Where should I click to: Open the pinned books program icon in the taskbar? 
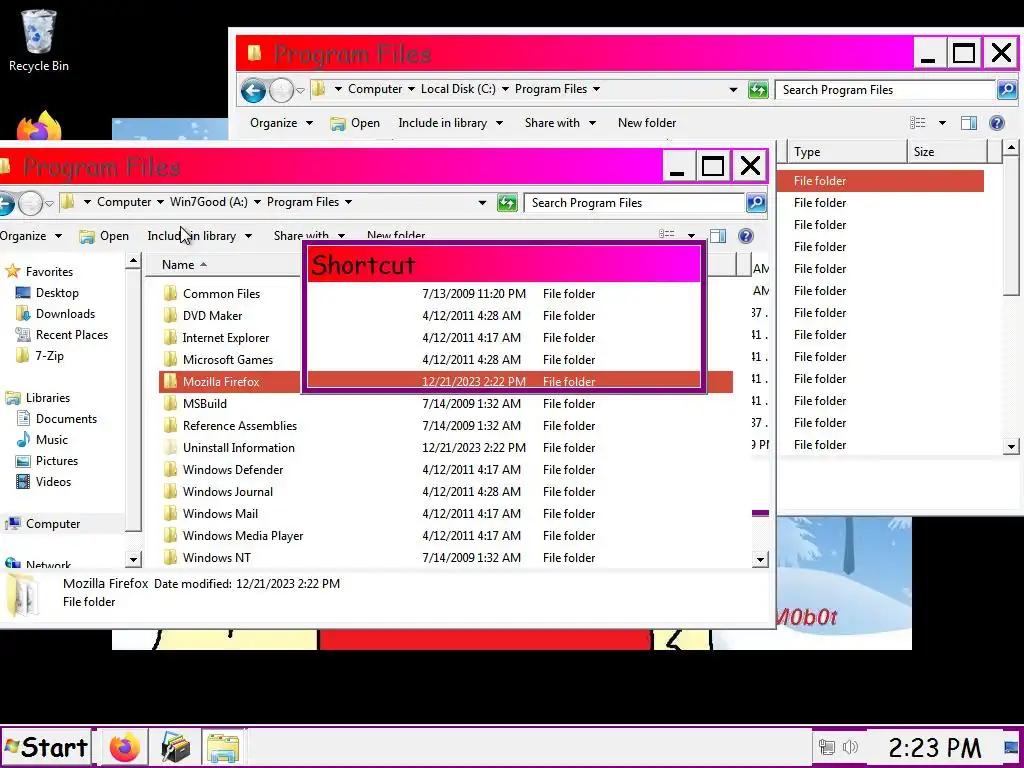(175, 747)
